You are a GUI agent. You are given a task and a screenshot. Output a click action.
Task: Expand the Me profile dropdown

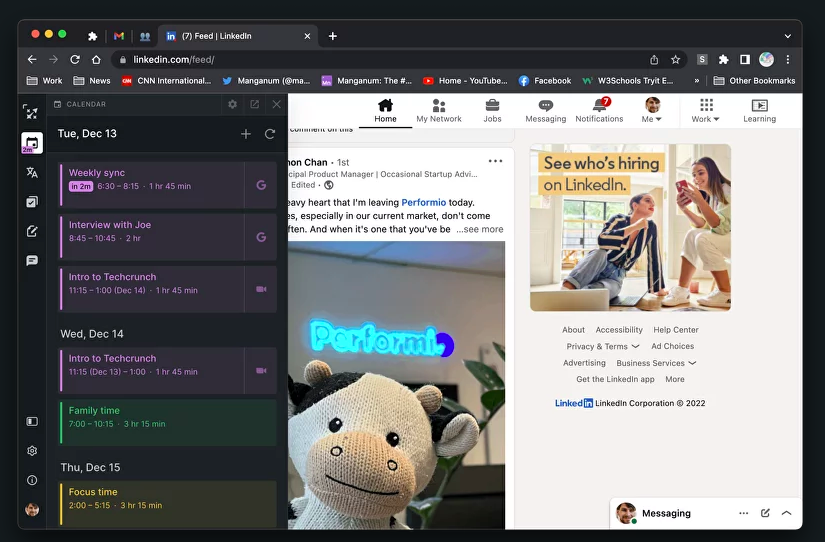[x=652, y=111]
